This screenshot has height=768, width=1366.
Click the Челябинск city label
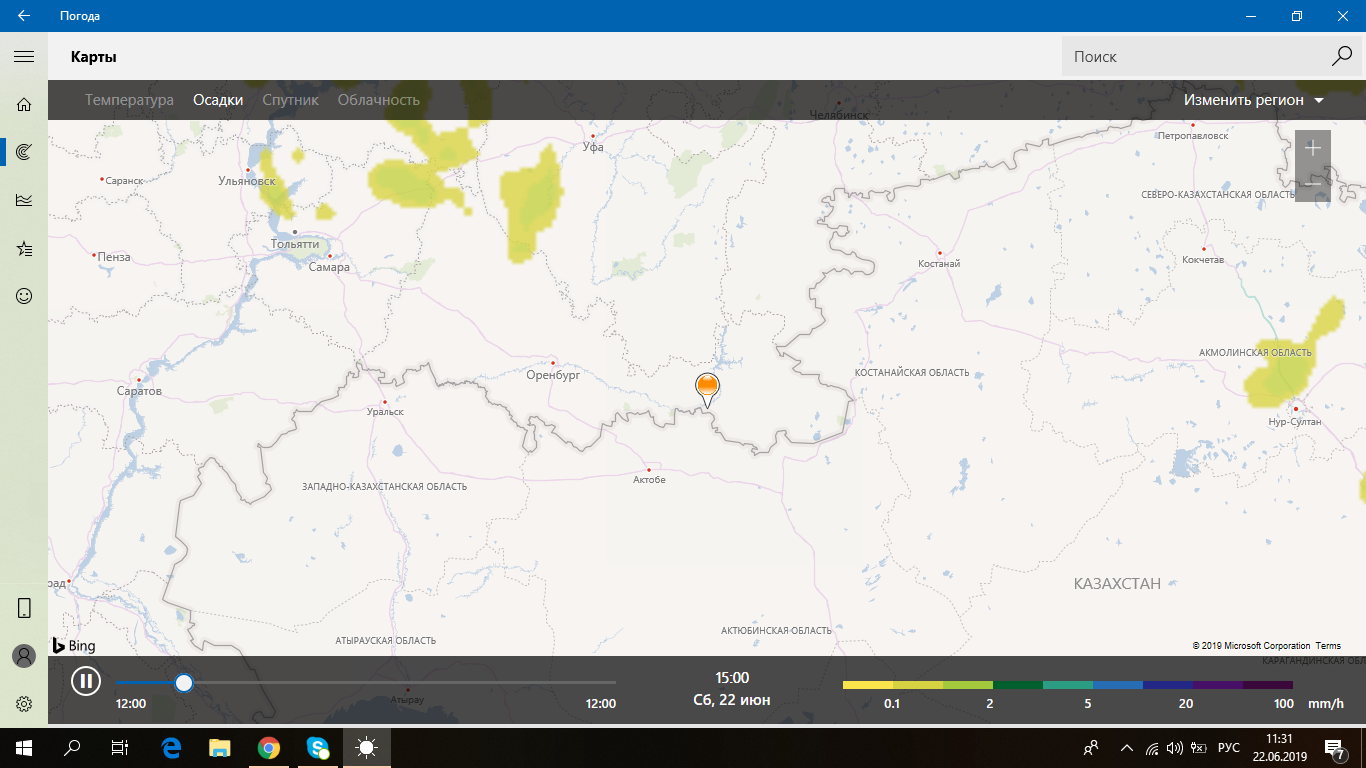pos(839,115)
